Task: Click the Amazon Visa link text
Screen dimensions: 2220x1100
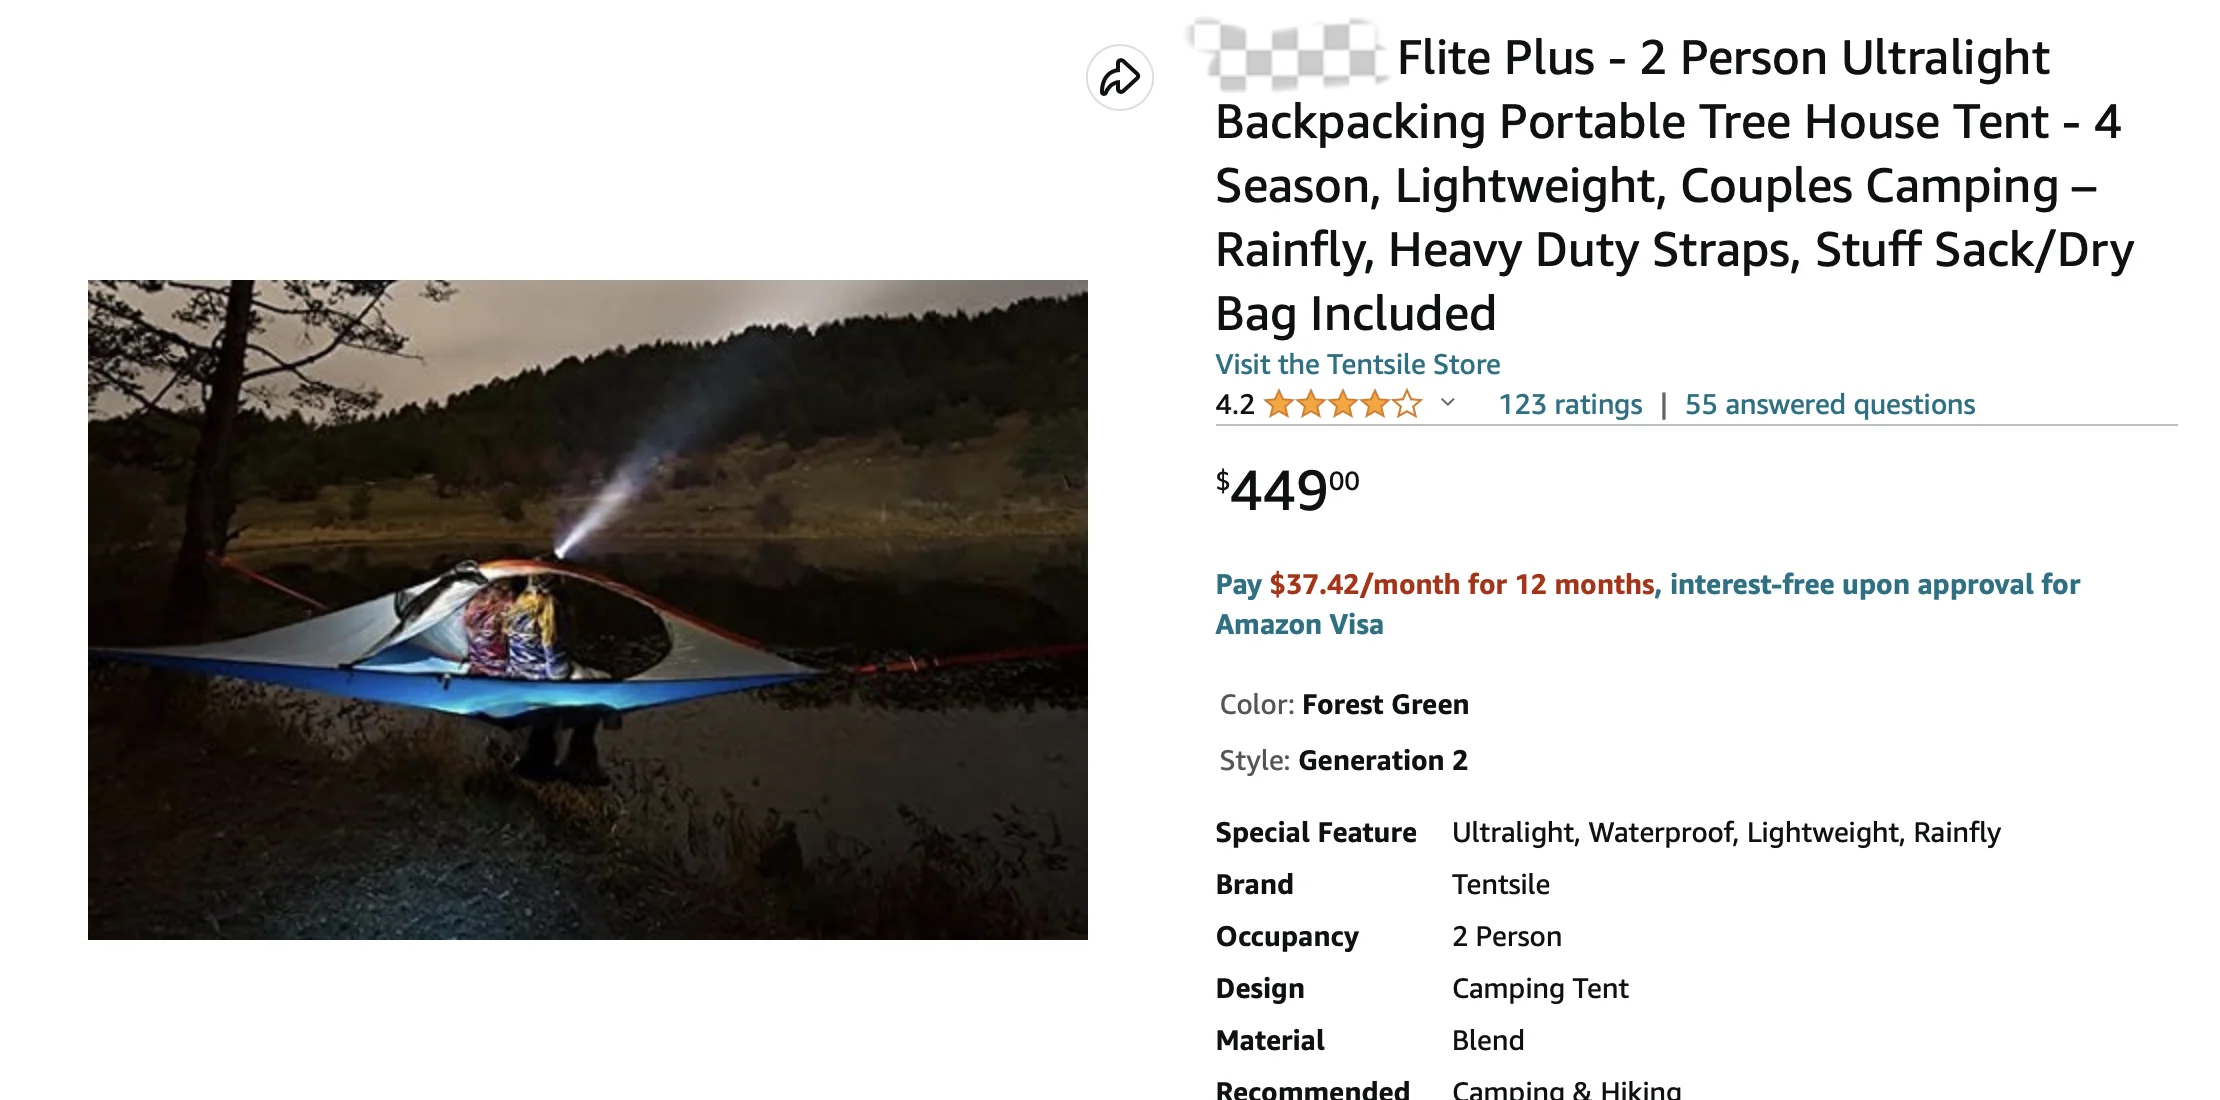Action: [1299, 624]
